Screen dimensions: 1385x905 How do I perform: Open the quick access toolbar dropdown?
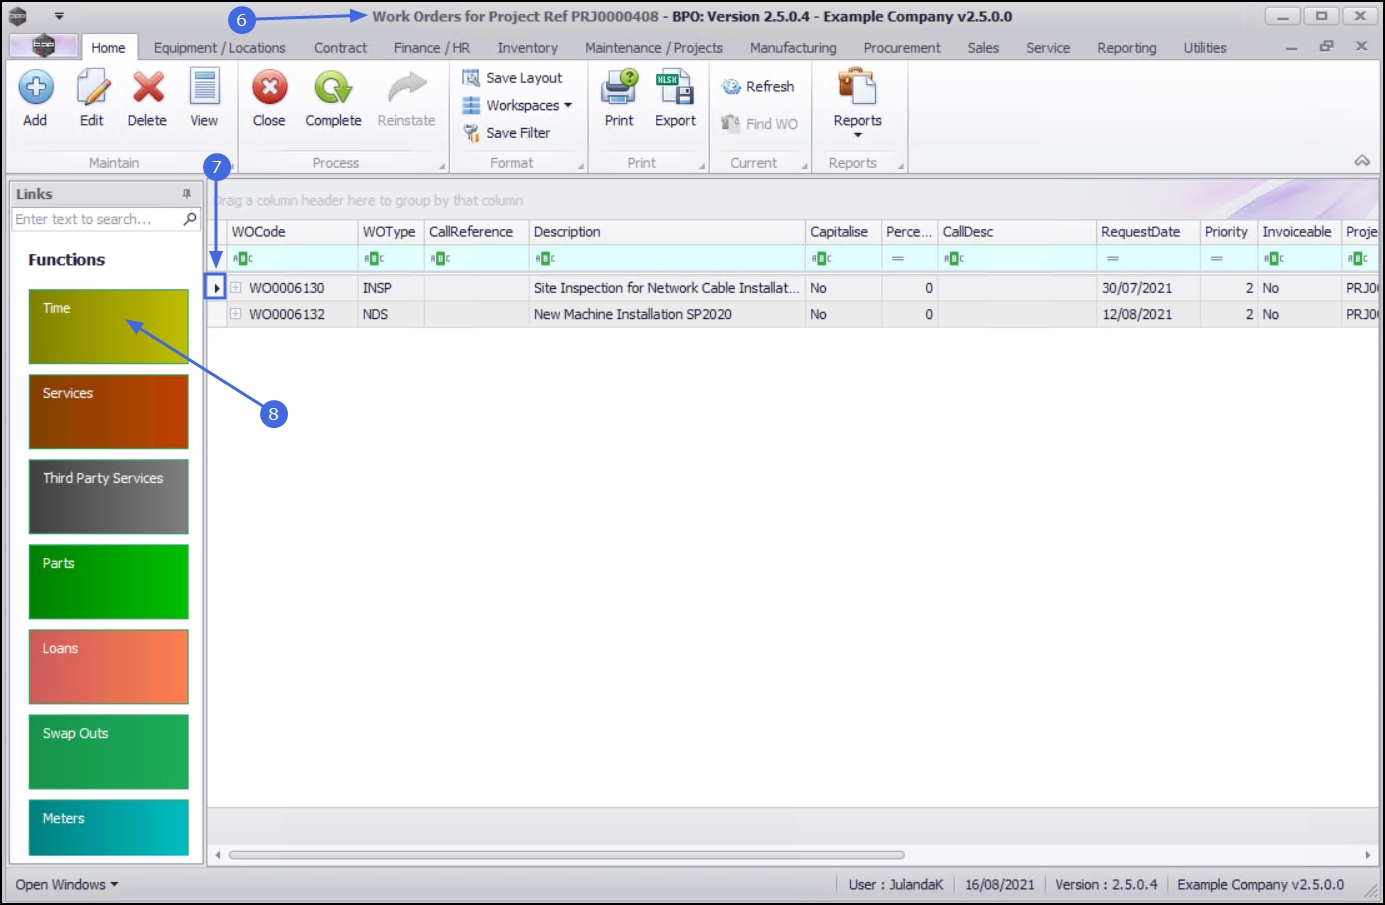[x=59, y=16]
